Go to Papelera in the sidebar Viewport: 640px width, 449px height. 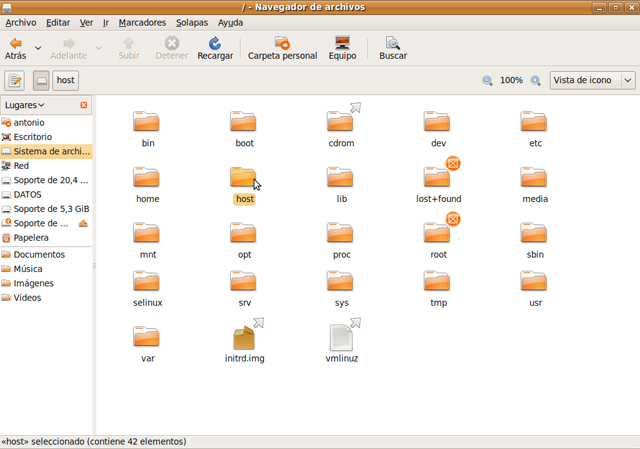pyautogui.click(x=30, y=238)
